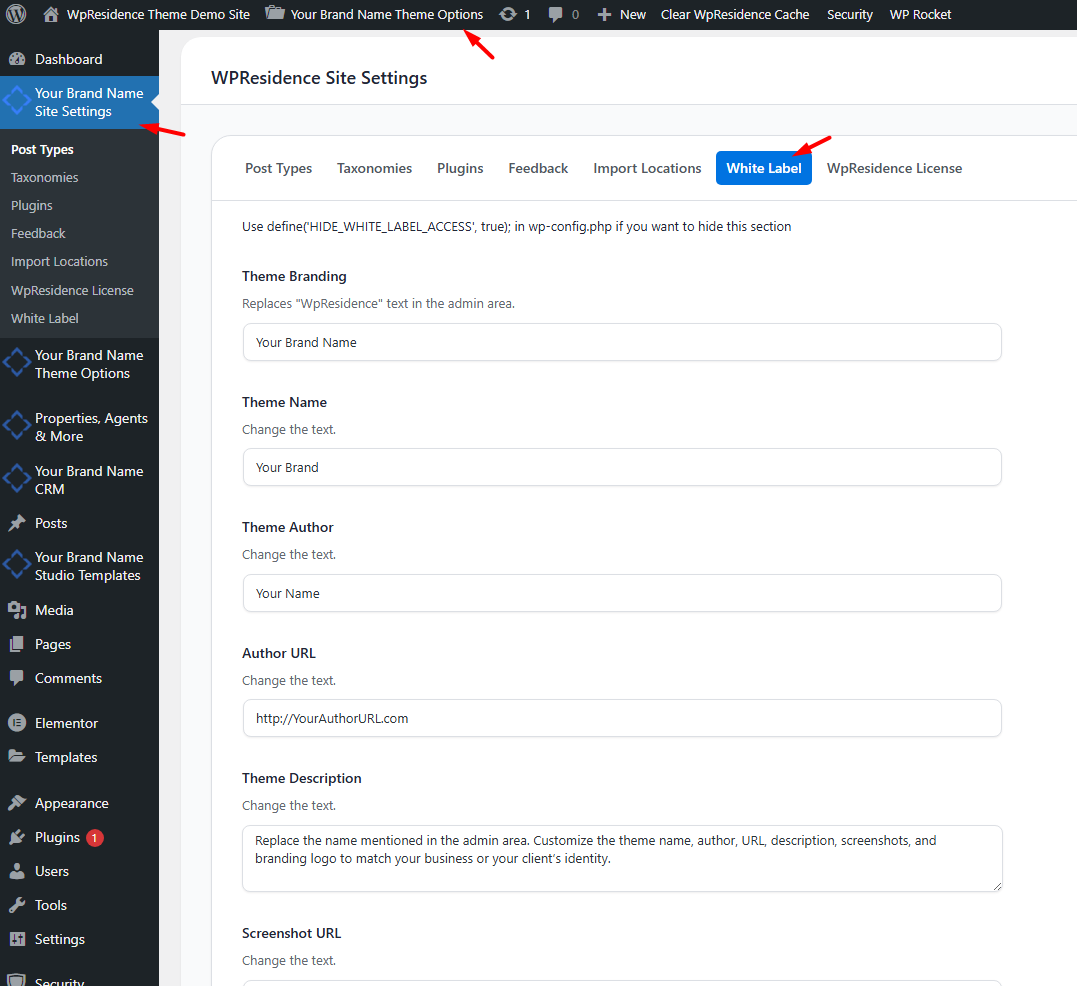Click the pushpin icon for Posts
Screen dimensions: 1077x986
coord(17,523)
